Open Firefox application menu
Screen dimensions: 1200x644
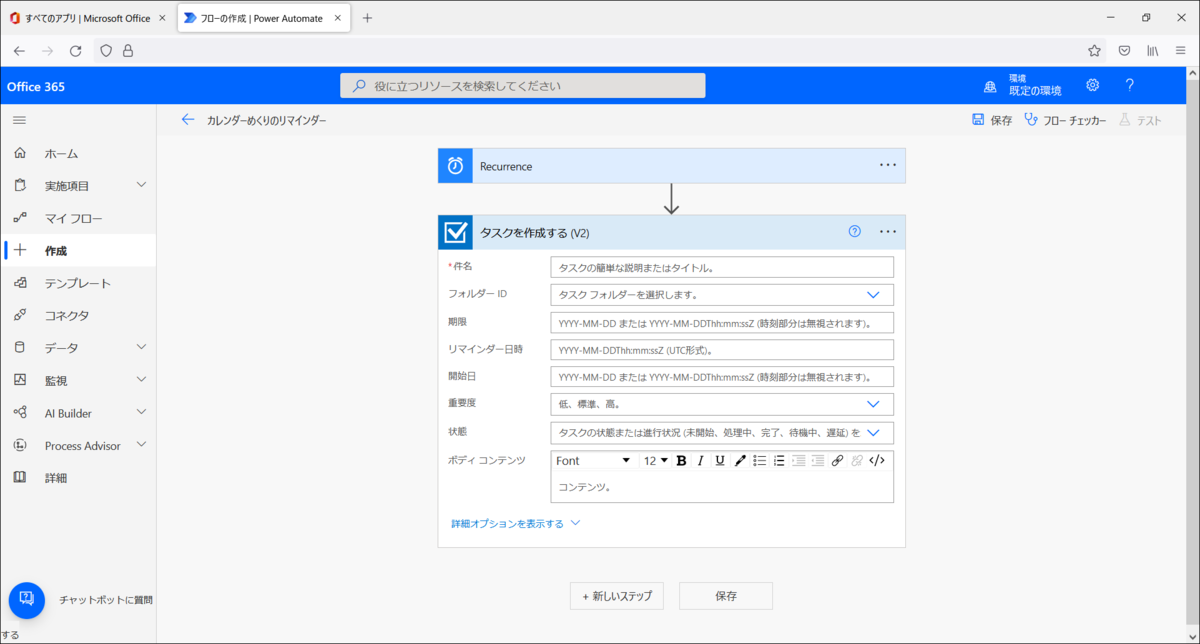click(x=1180, y=51)
